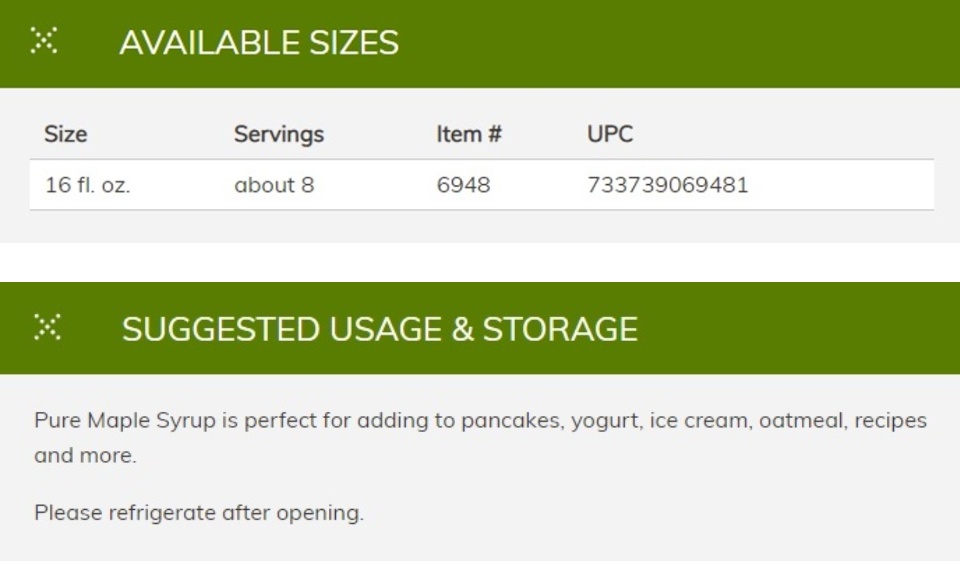Click the AVAILABLE SIZES header title
960x584 pixels.
259,43
